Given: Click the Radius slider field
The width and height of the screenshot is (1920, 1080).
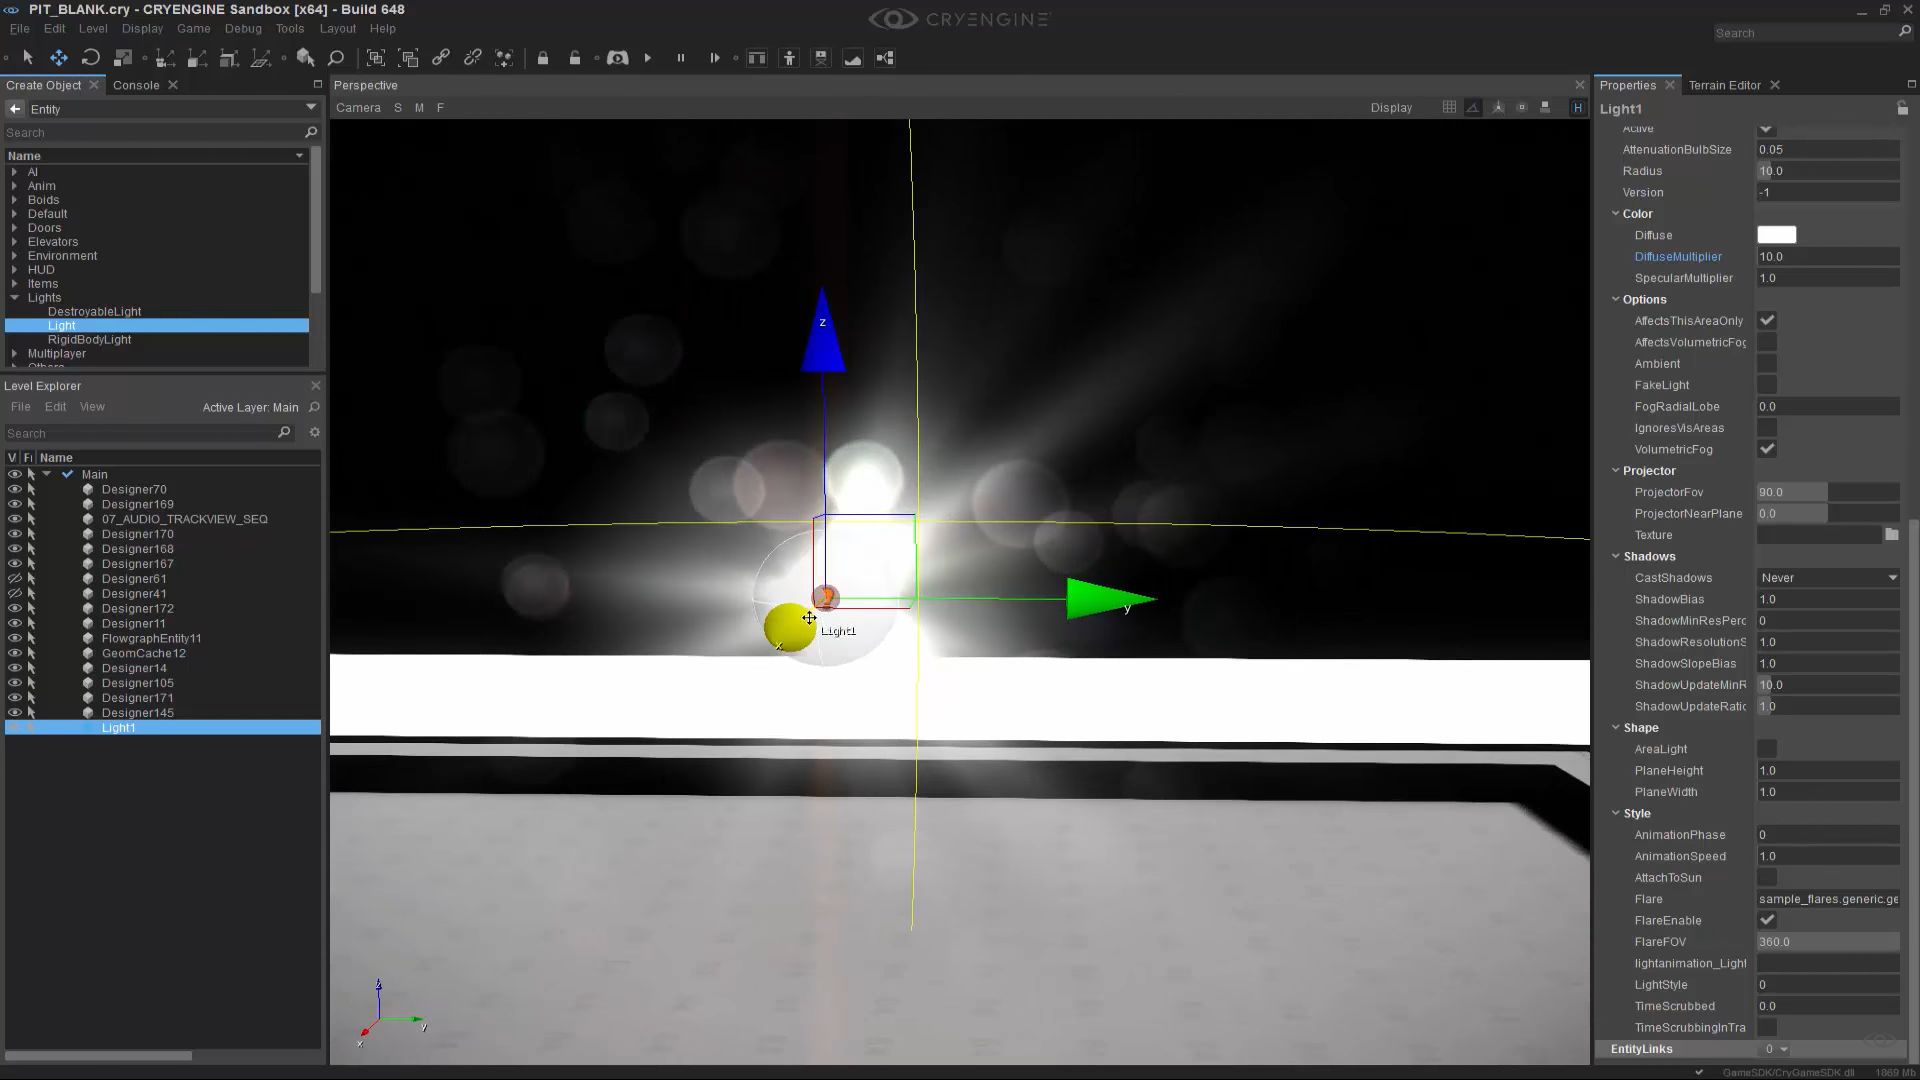Looking at the screenshot, I should (1828, 171).
